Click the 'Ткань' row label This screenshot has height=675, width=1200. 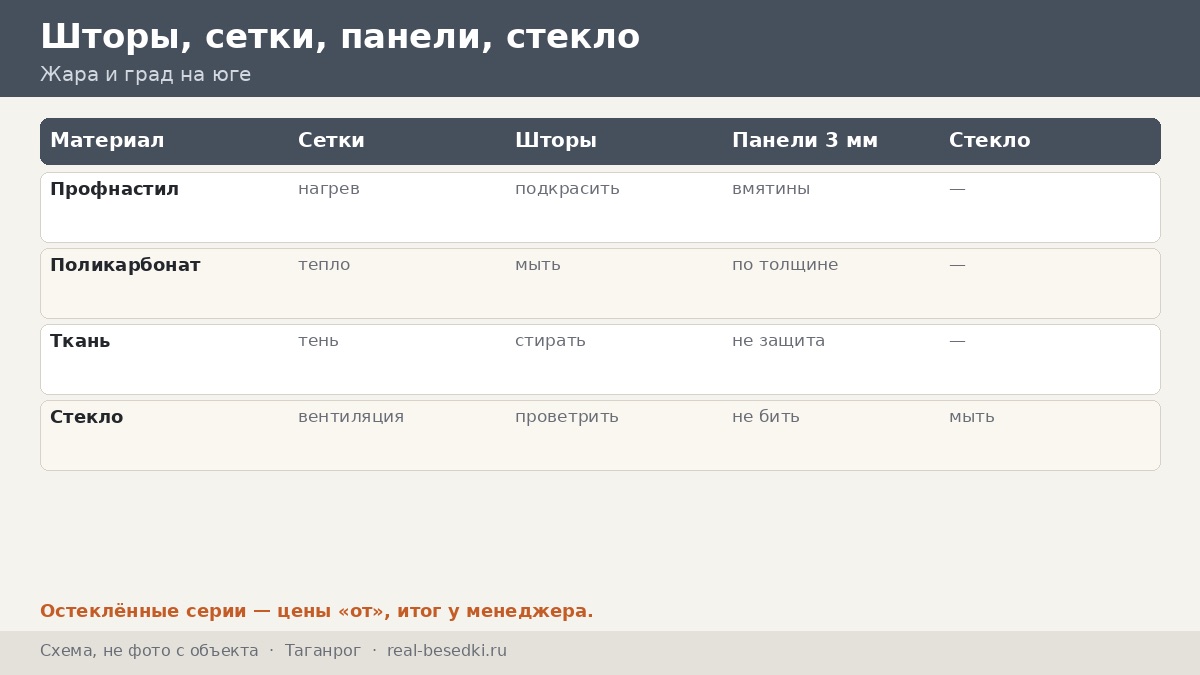(80, 341)
